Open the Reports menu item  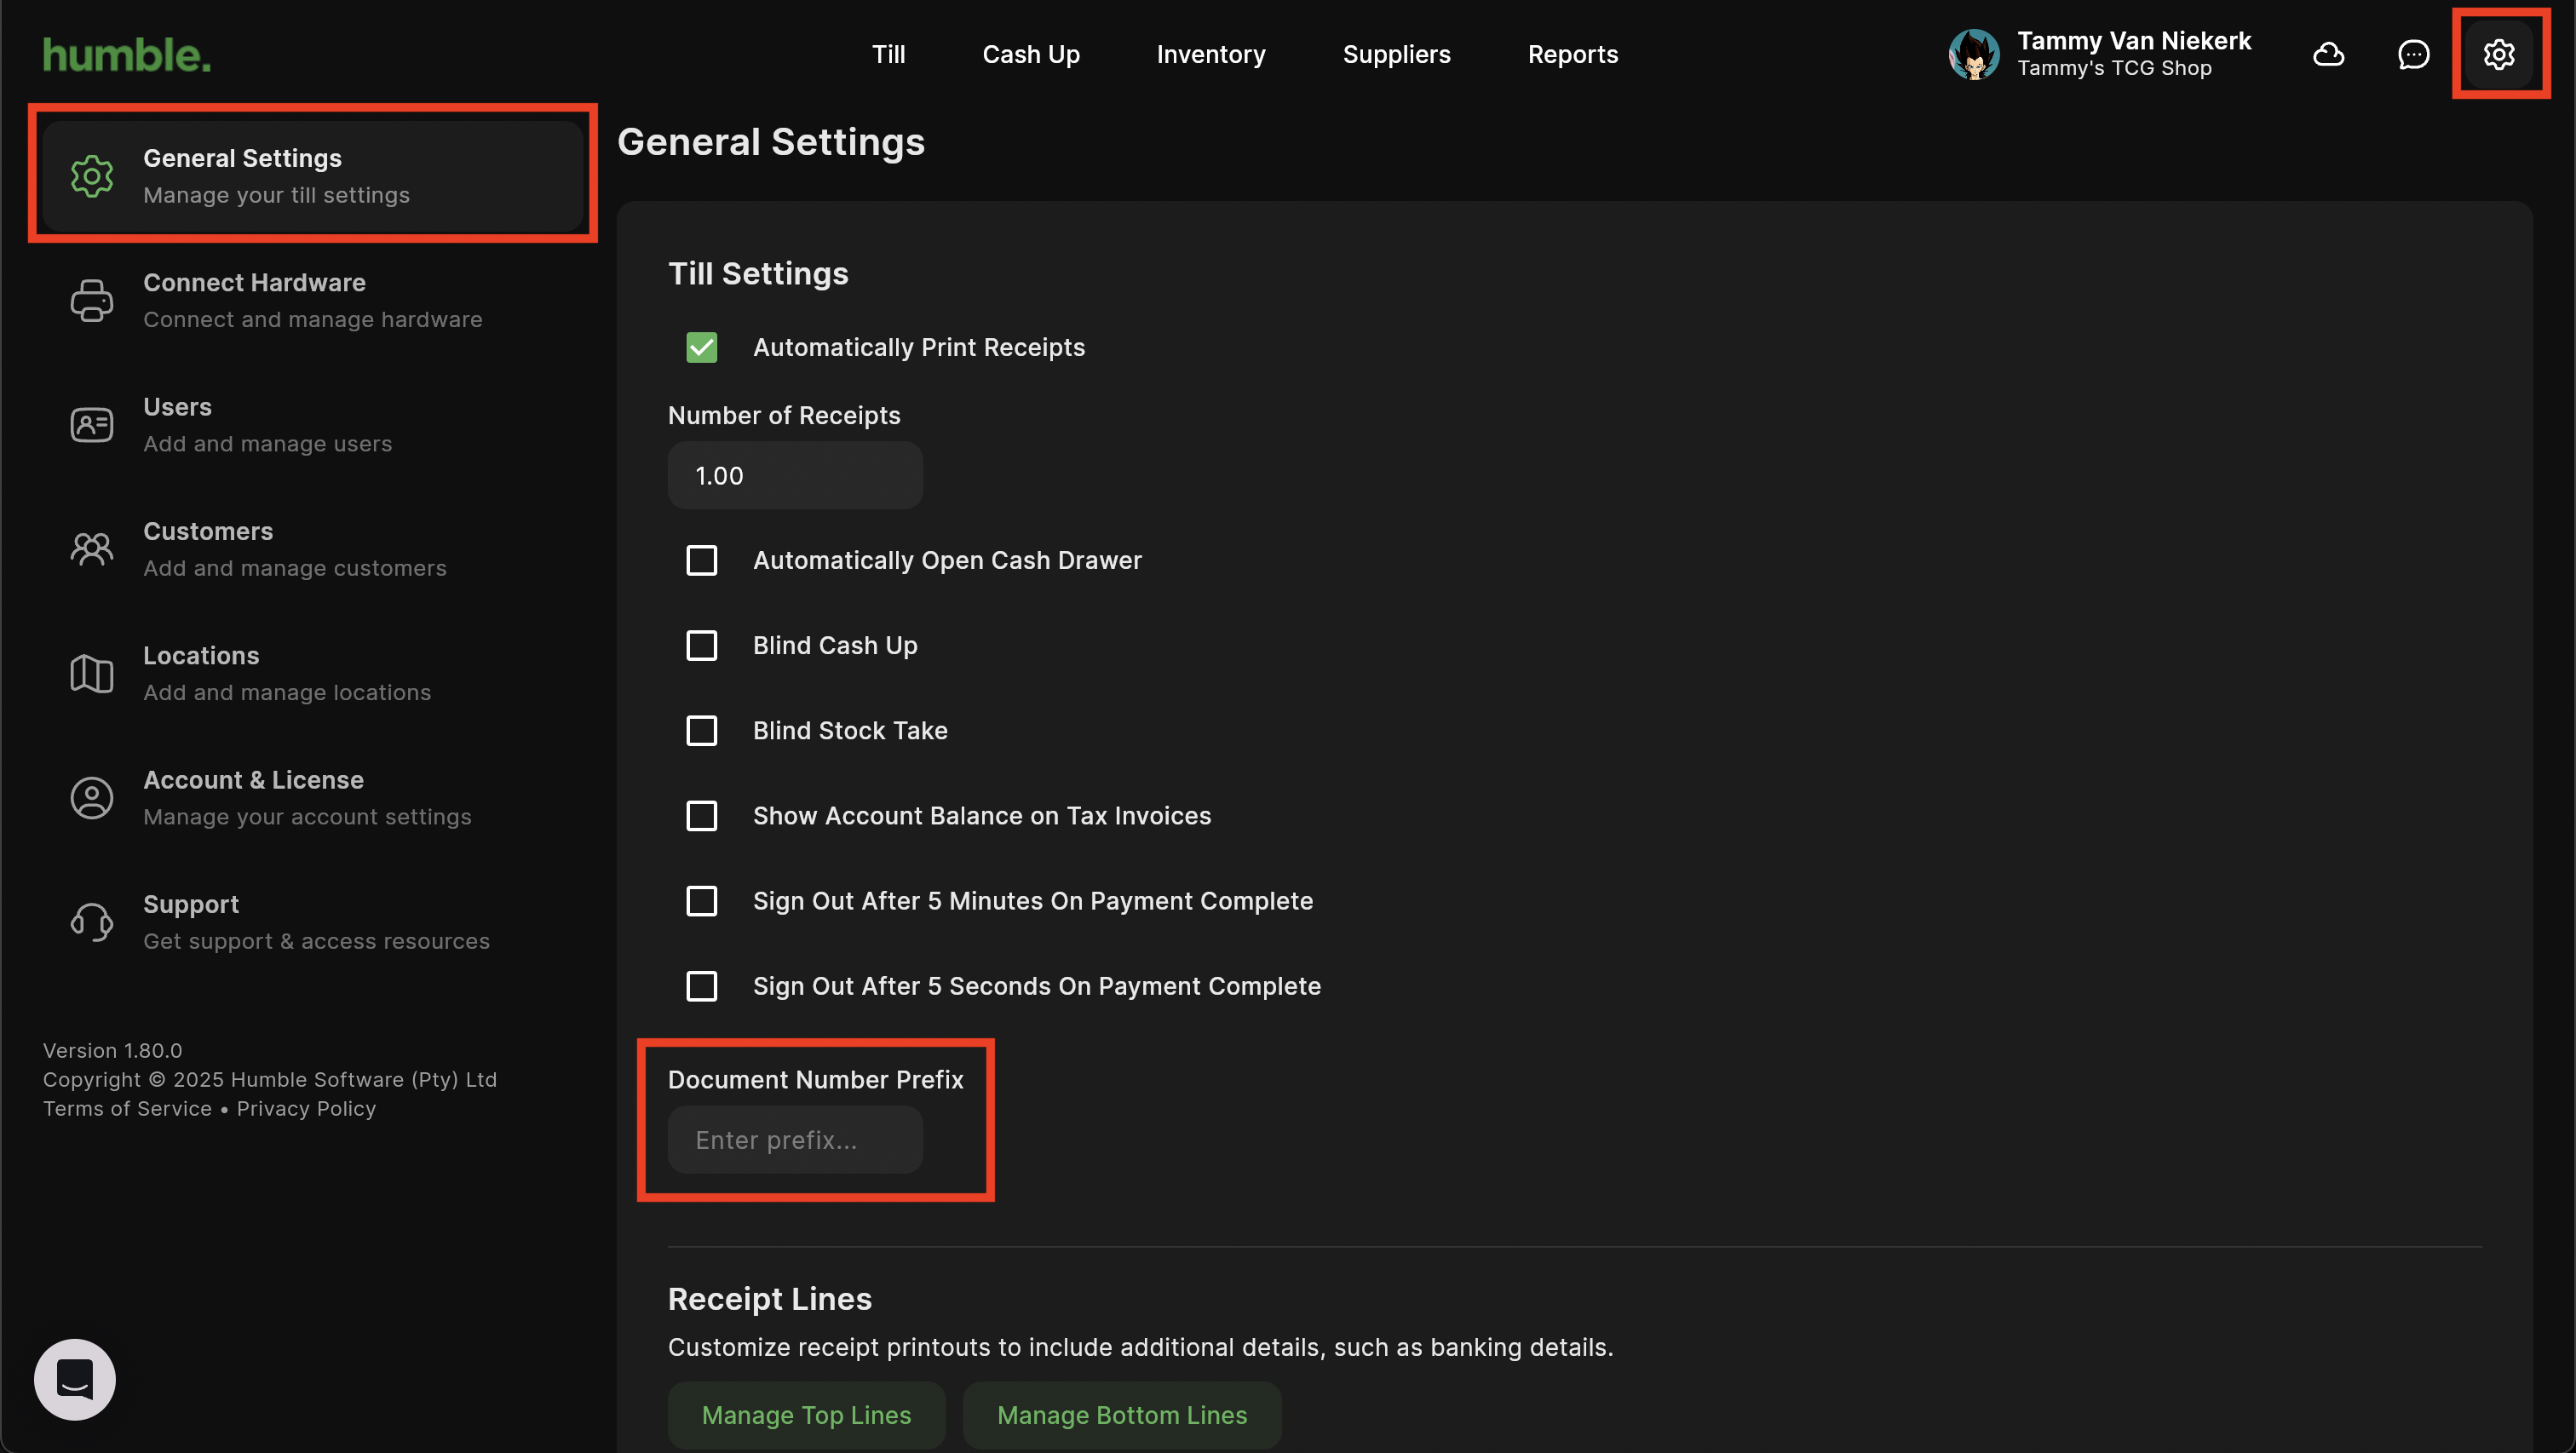[x=1572, y=54]
